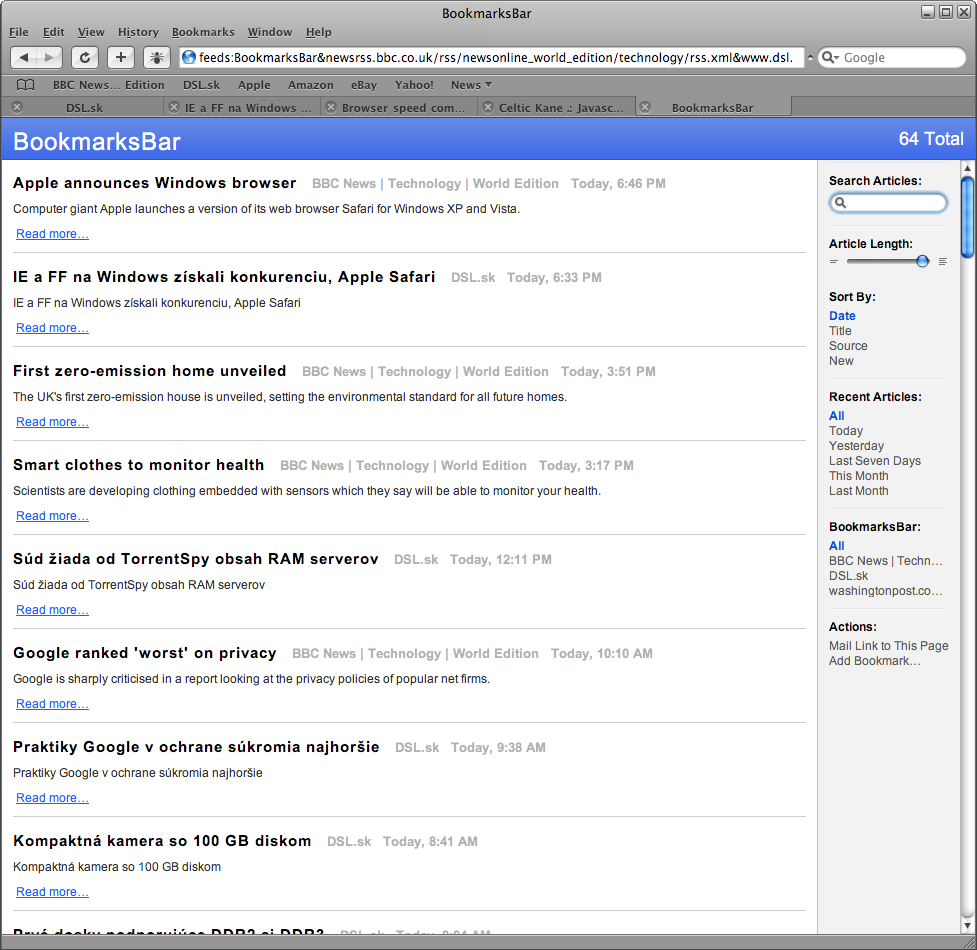Click the magnifier in Search Articles field
Image resolution: width=977 pixels, height=950 pixels.
841,202
